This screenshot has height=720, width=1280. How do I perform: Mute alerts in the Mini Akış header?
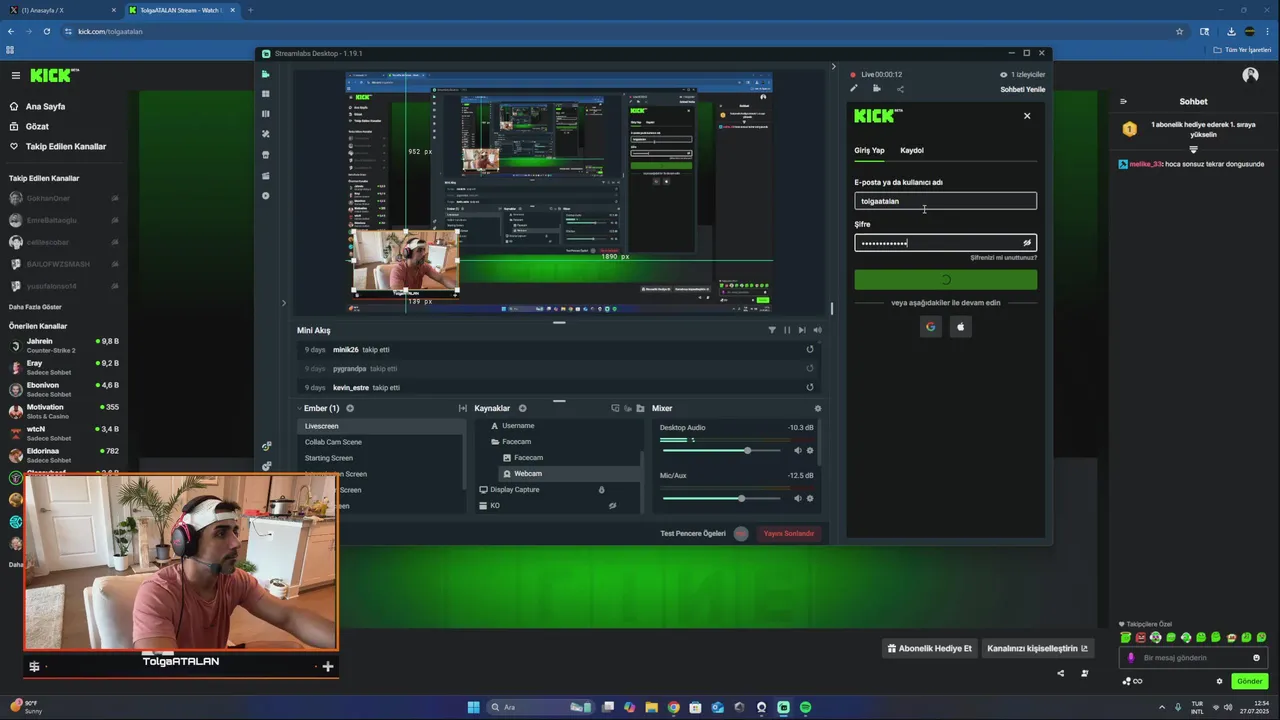[817, 330]
